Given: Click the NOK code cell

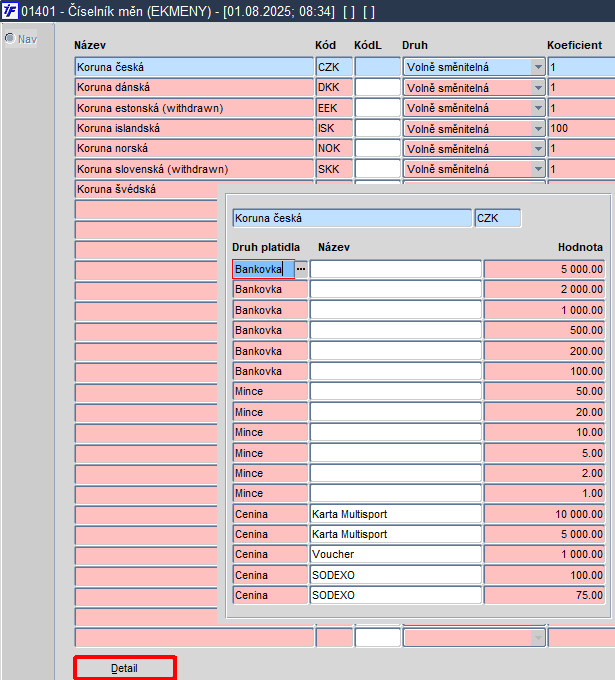Looking at the screenshot, I should click(334, 149).
